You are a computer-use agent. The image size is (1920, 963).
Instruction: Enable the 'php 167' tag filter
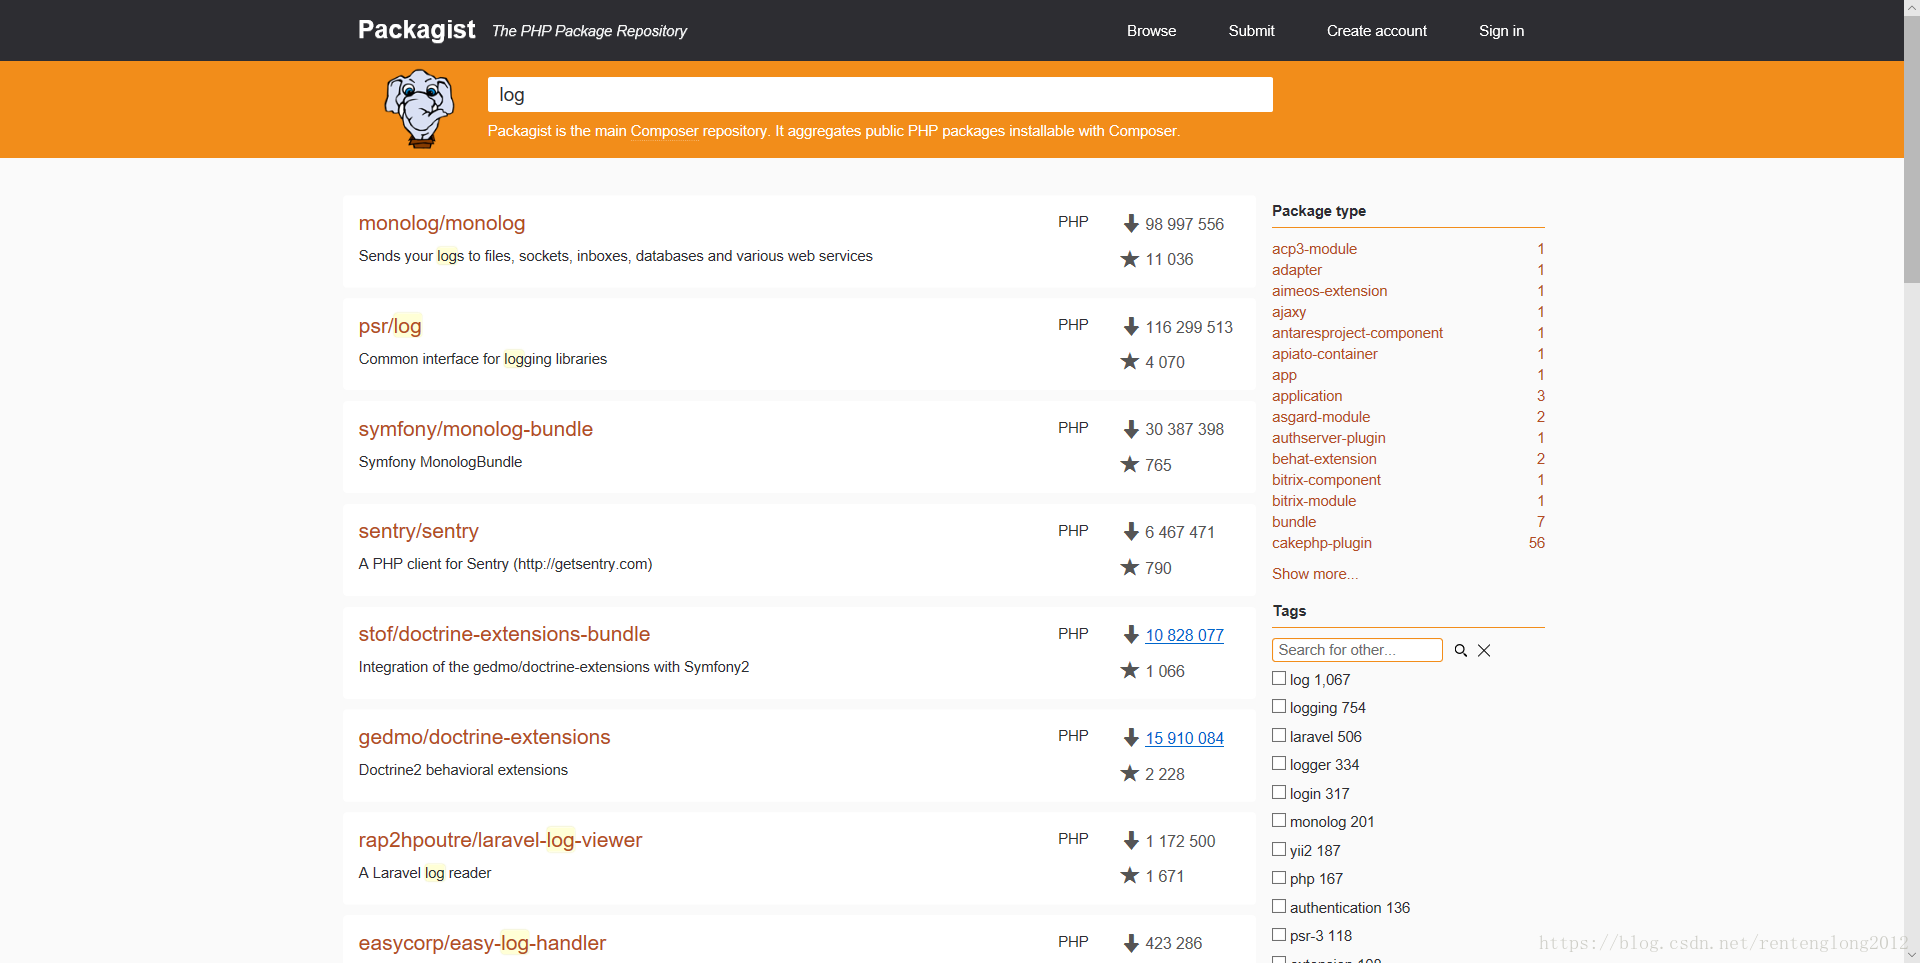(1279, 877)
